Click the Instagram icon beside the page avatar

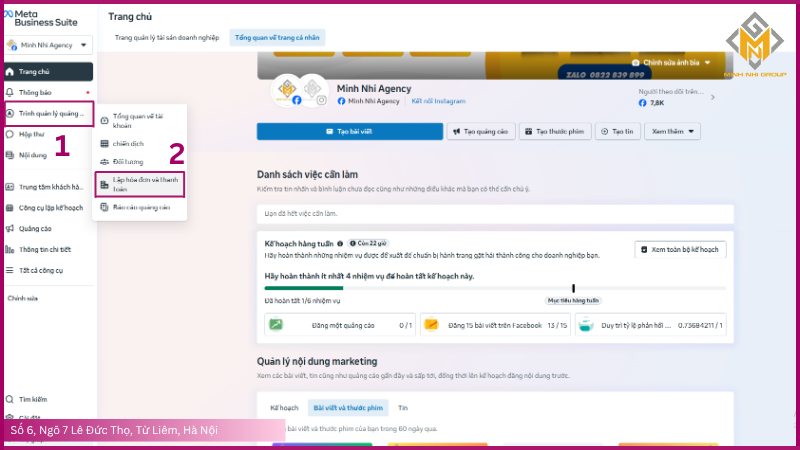coord(321,100)
